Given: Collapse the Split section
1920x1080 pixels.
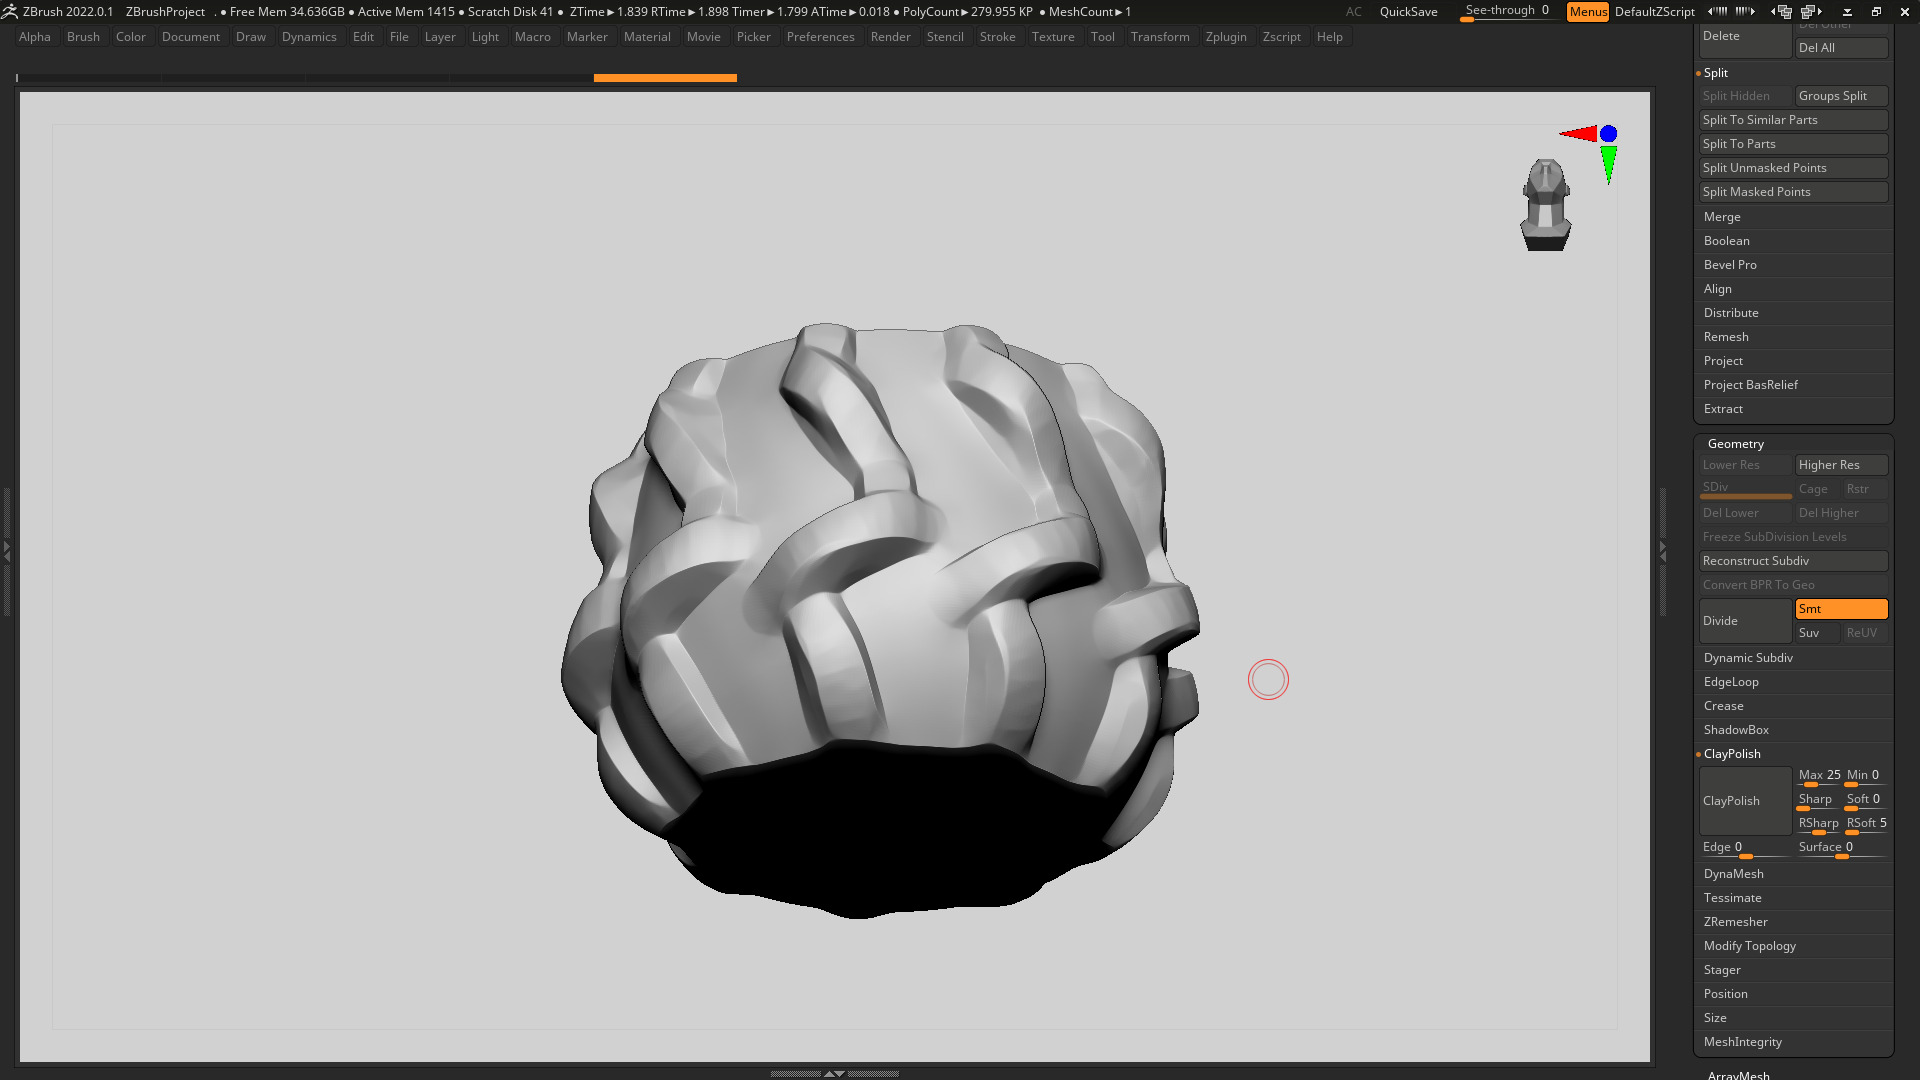Looking at the screenshot, I should (1715, 73).
